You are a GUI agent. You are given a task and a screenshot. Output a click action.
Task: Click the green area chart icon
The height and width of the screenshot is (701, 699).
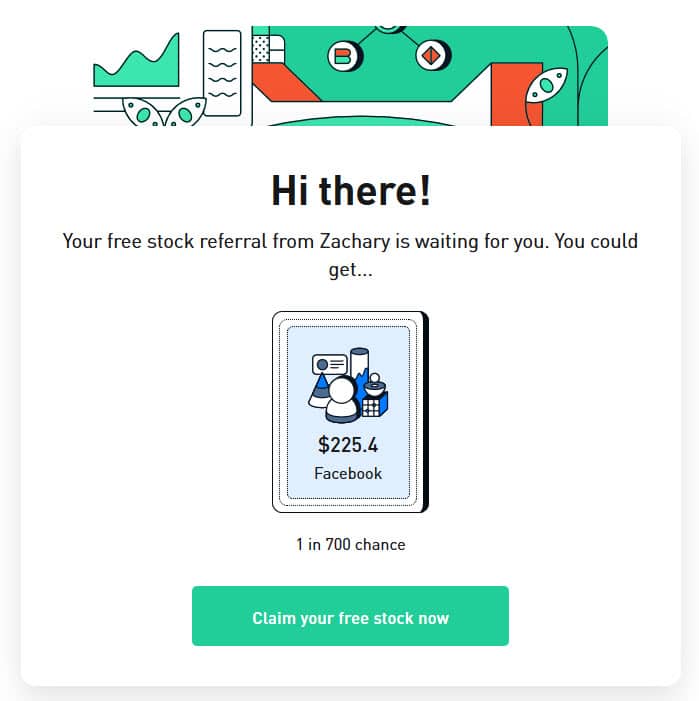coord(136,66)
